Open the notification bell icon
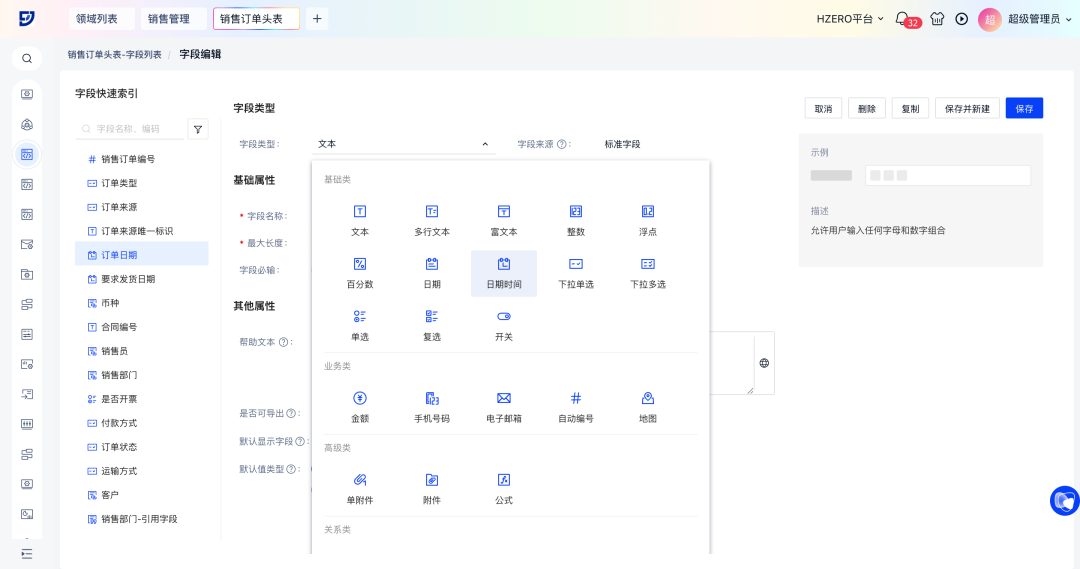The height and width of the screenshot is (569, 1080). [902, 18]
